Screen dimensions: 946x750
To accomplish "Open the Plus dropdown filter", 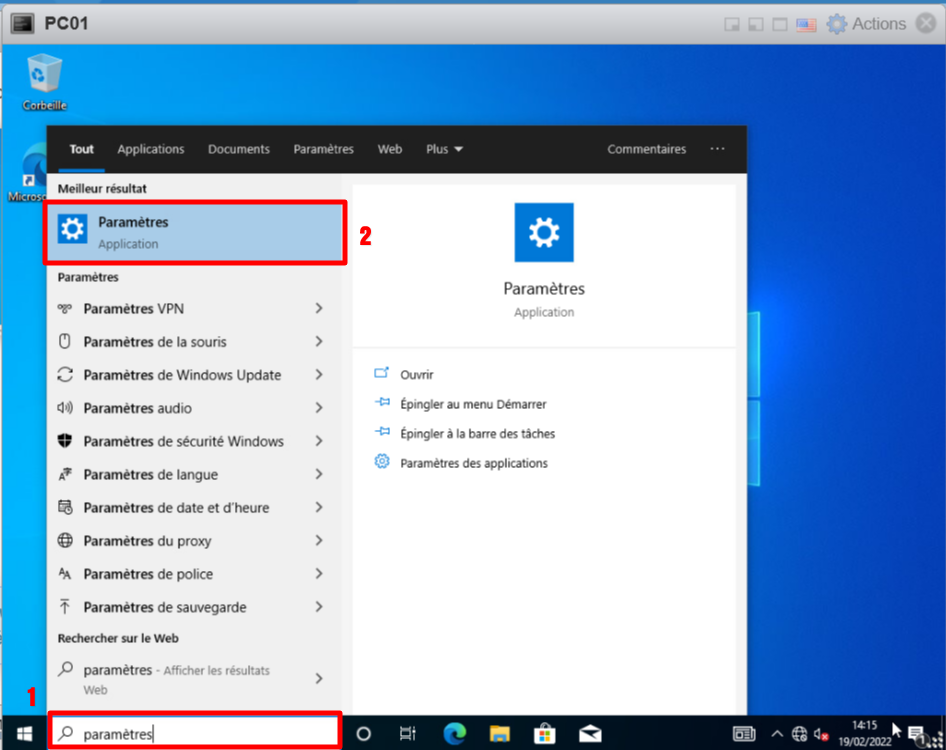I will pyautogui.click(x=444, y=149).
